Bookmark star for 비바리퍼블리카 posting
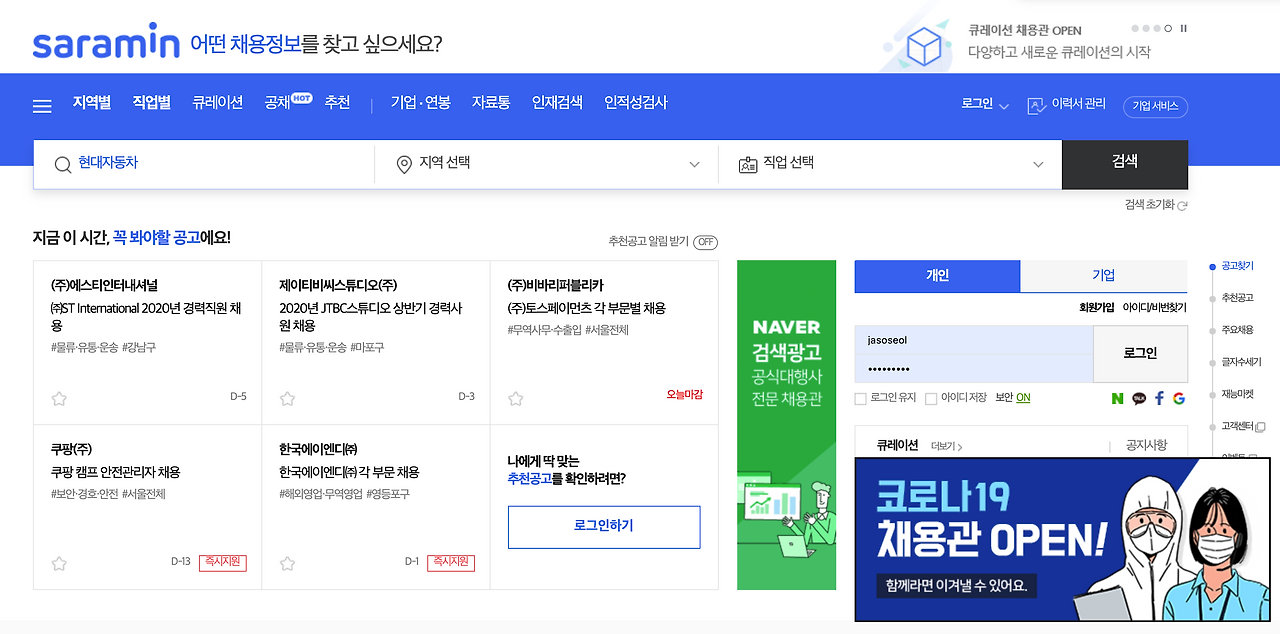Image resolution: width=1280 pixels, height=634 pixels. point(516,398)
